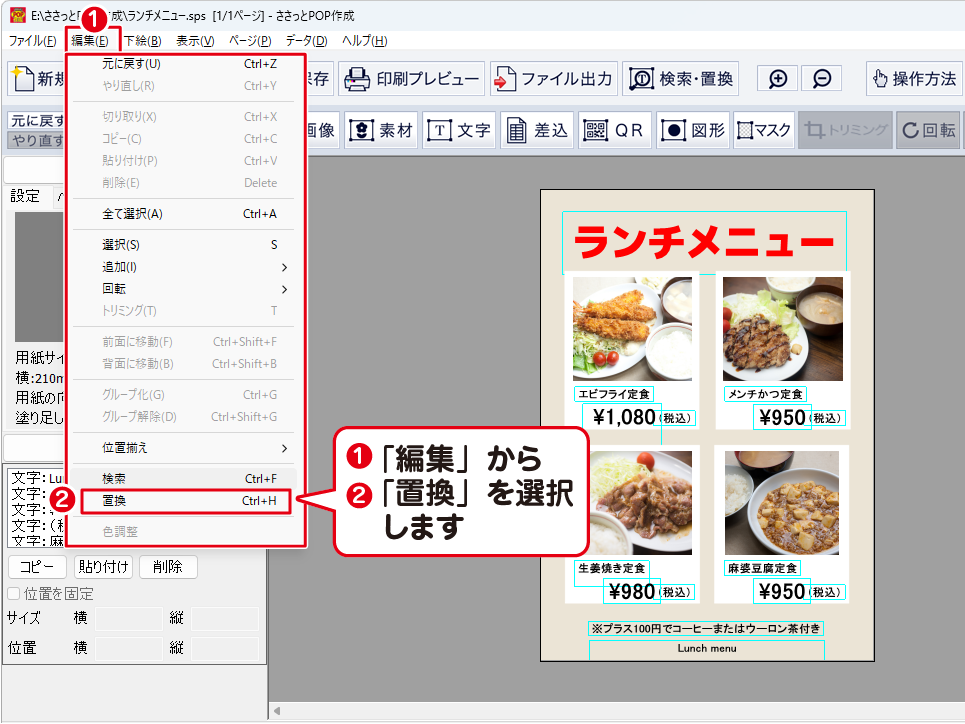This screenshot has width=965, height=724.
Task: Expand the 回転 submenu
Action: click(x=185, y=289)
